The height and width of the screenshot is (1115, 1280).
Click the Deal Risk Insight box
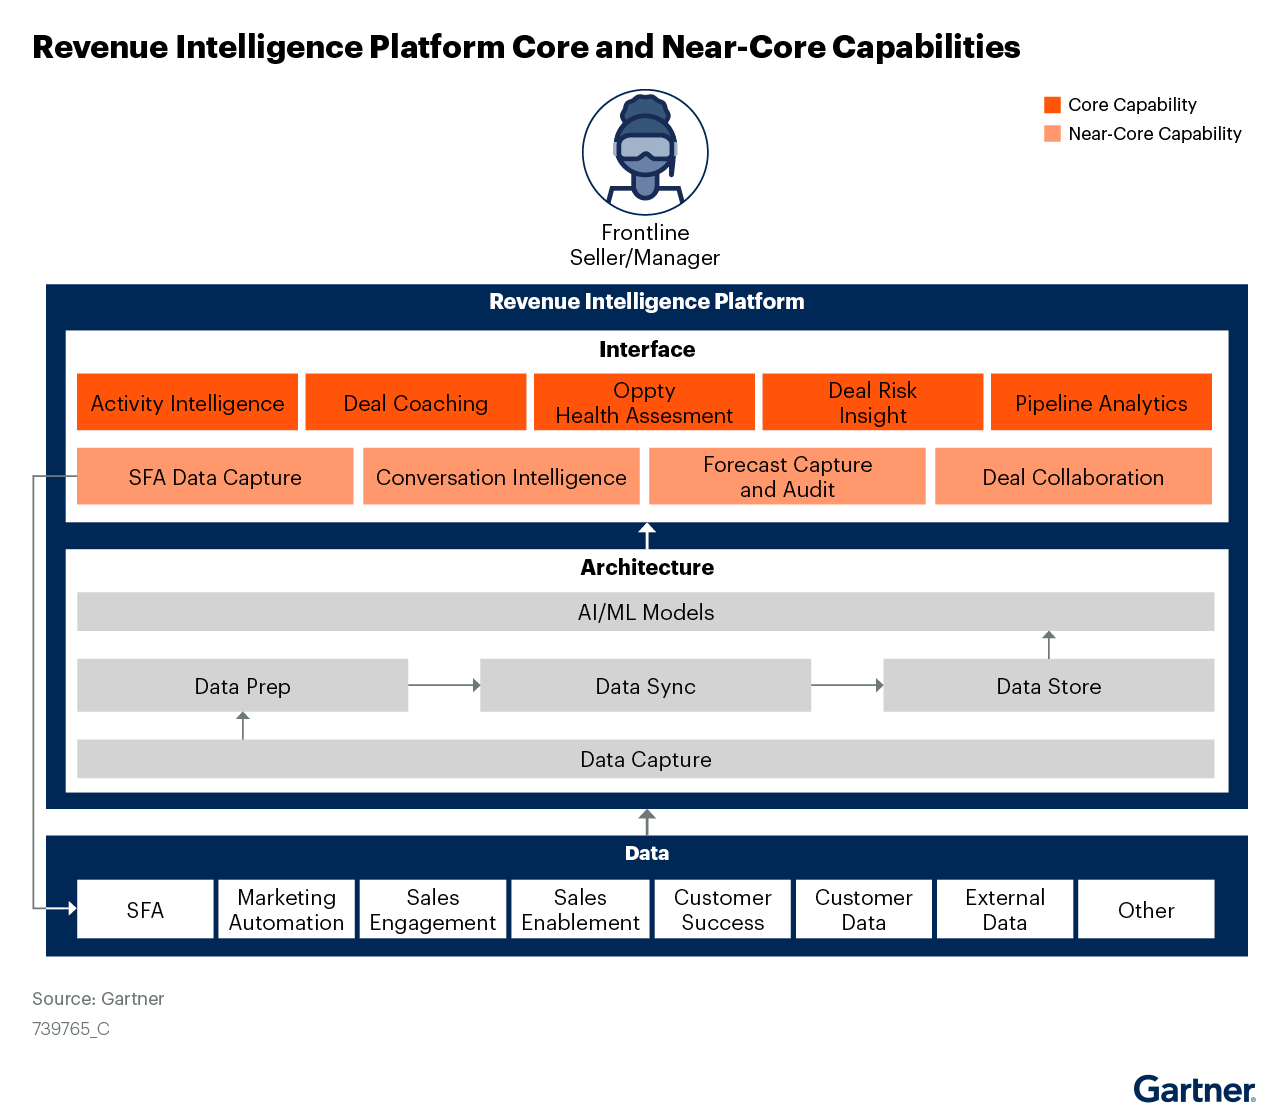coord(873,402)
